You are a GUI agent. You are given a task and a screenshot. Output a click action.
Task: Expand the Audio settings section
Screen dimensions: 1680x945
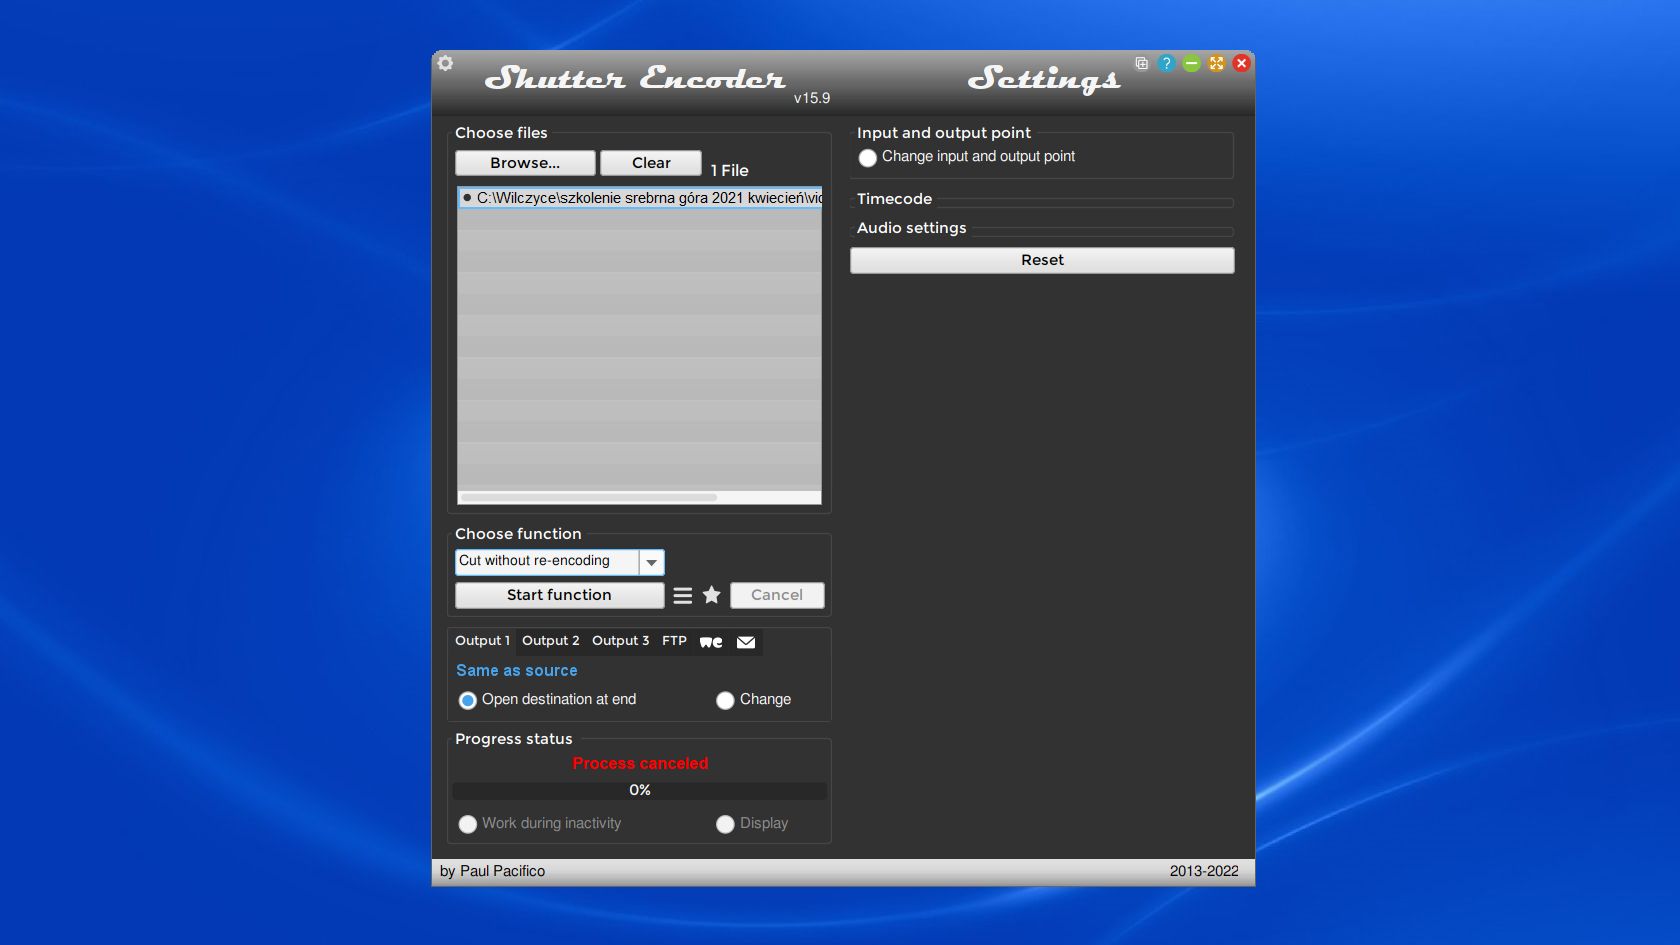click(911, 228)
